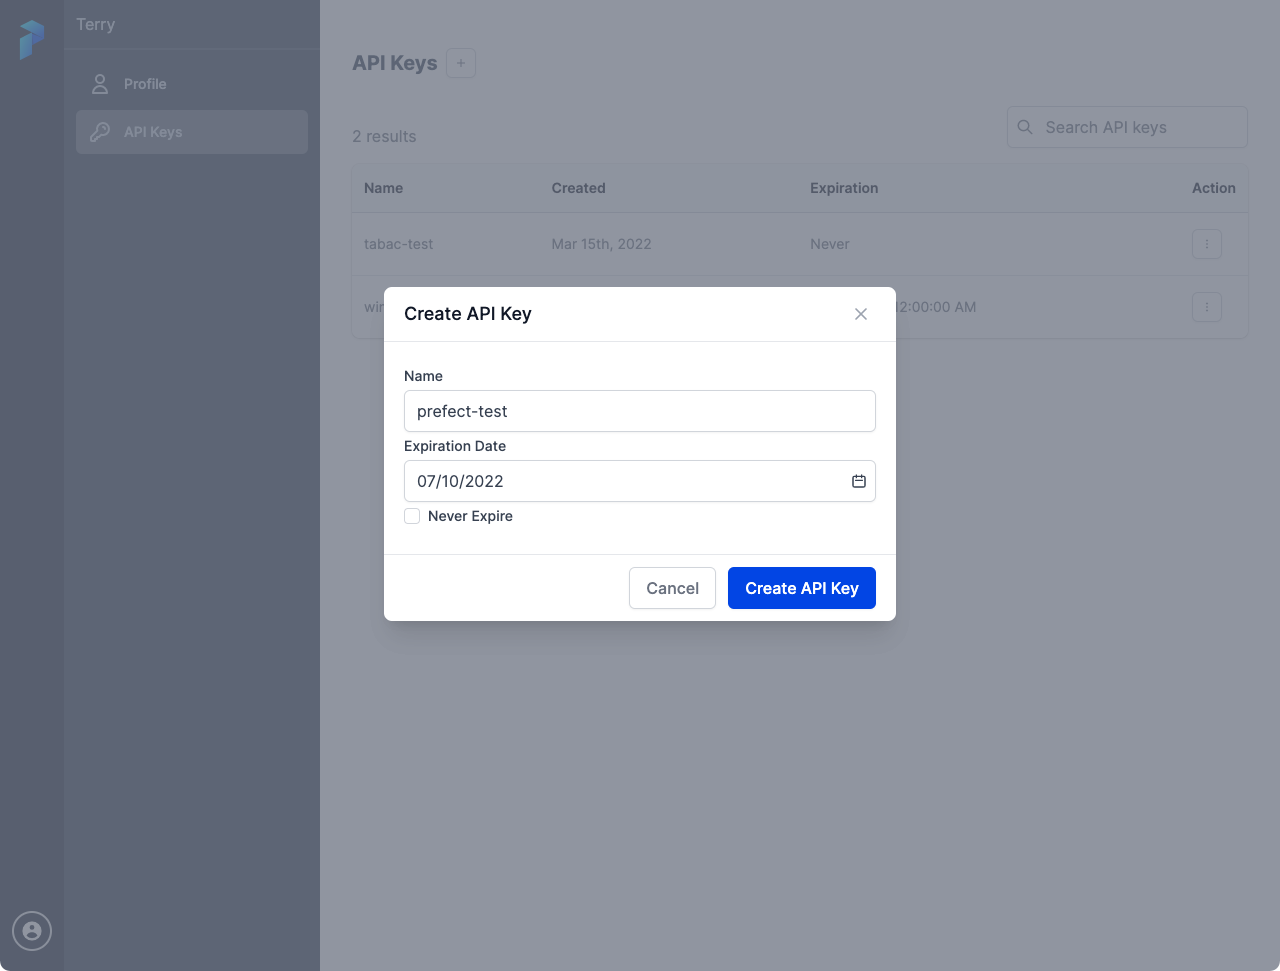This screenshot has width=1280, height=971.
Task: Click the Name column header
Action: (x=383, y=188)
